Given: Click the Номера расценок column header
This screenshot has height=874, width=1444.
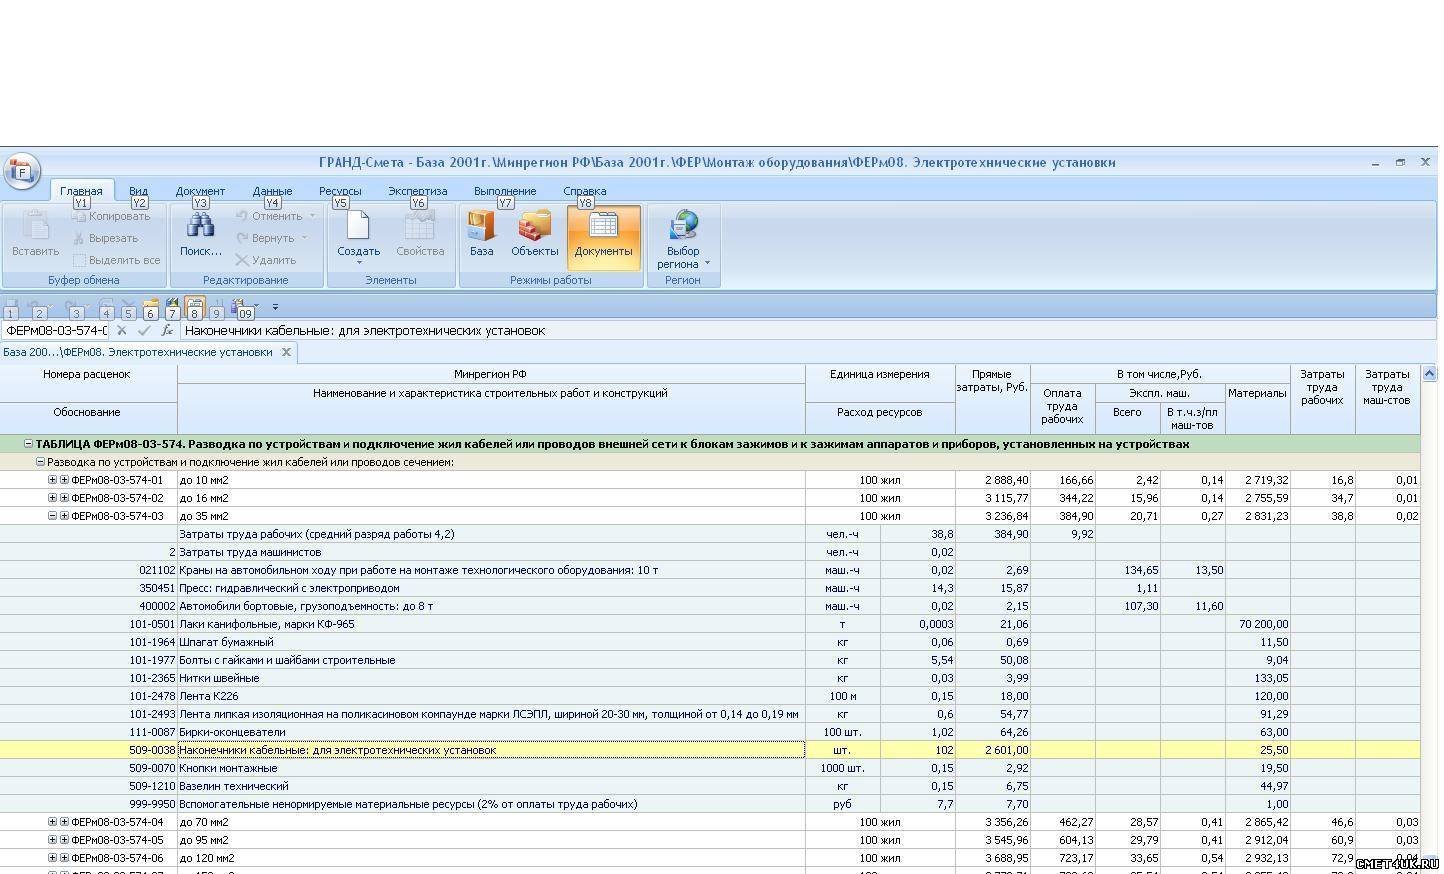Looking at the screenshot, I should [x=88, y=374].
